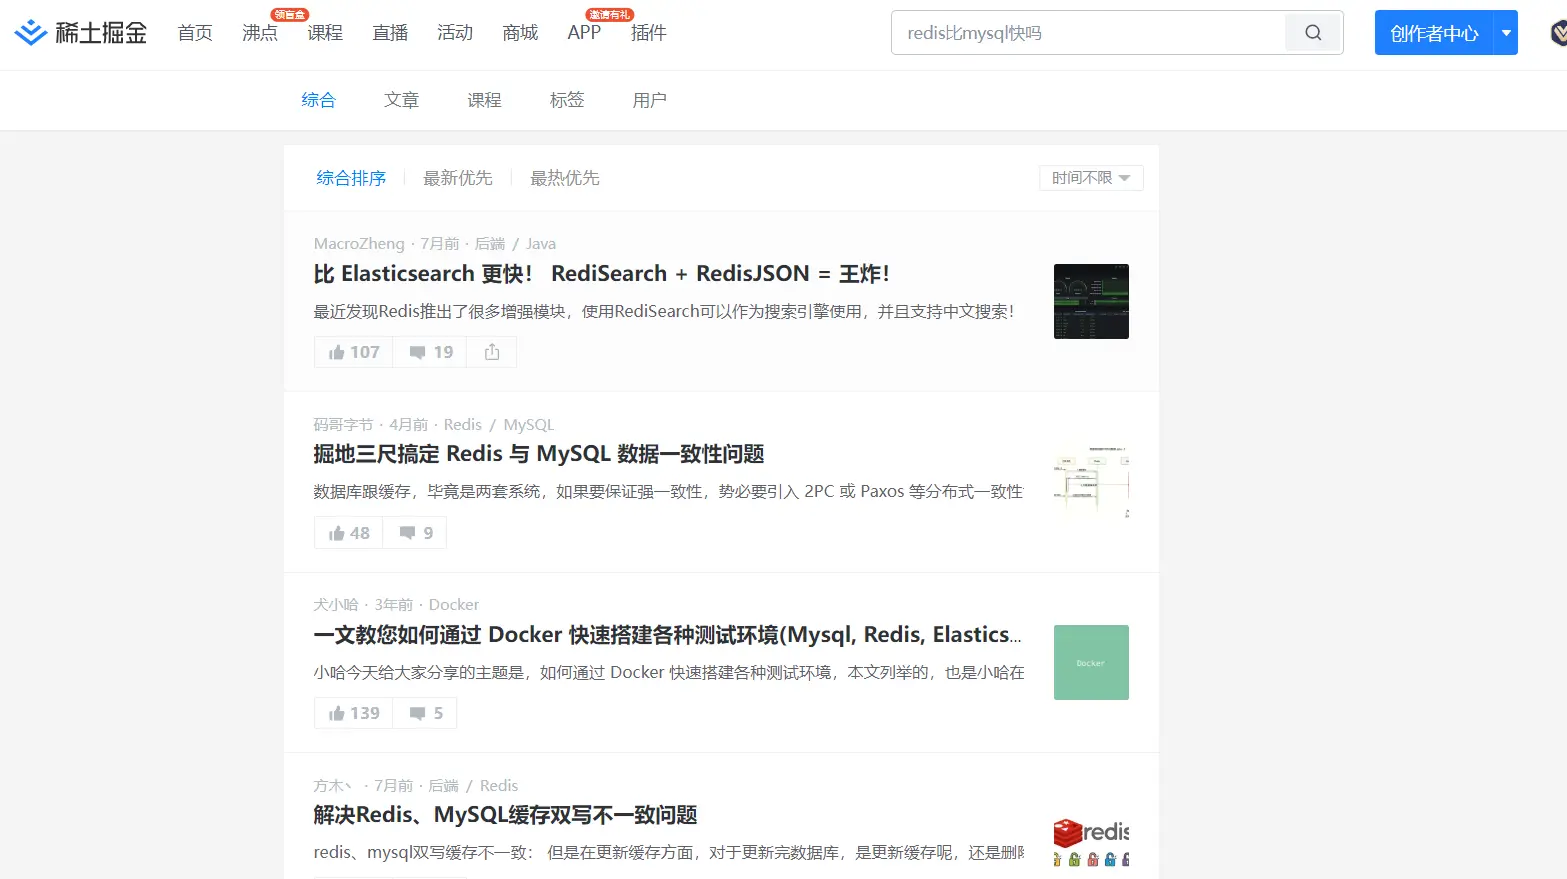This screenshot has height=879, width=1567.
Task: Open 插件 in top navigation
Action: (649, 33)
